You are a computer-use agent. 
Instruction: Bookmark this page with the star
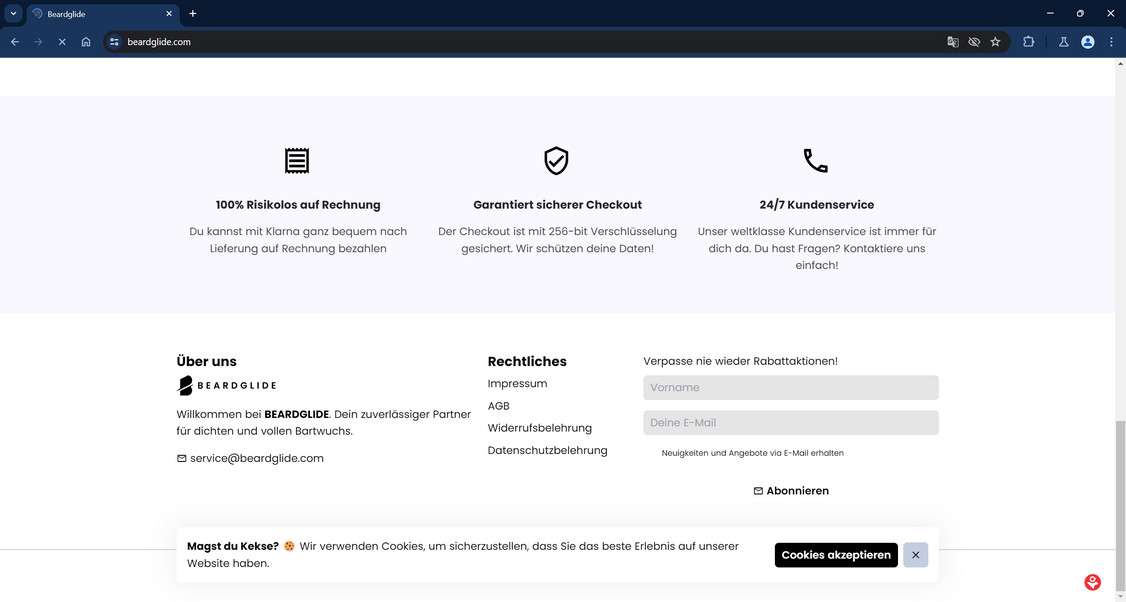point(995,42)
